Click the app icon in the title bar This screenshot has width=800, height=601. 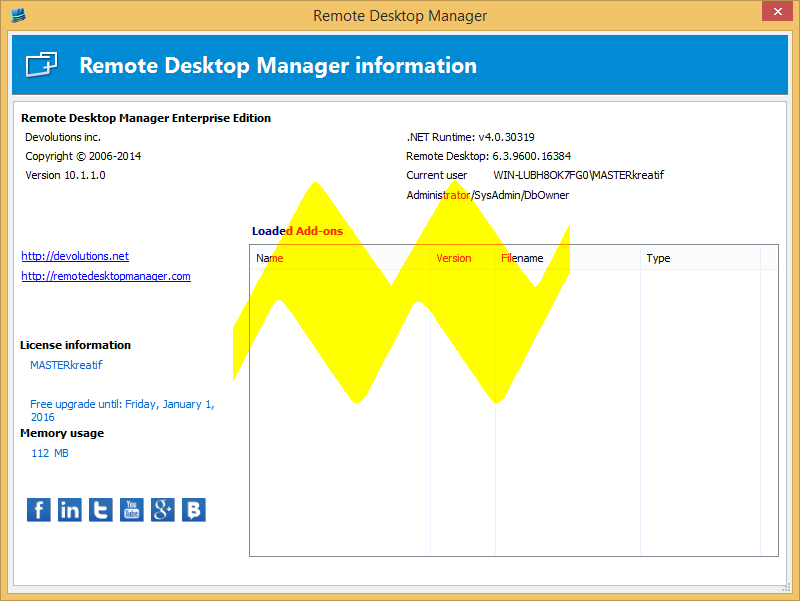click(x=18, y=15)
